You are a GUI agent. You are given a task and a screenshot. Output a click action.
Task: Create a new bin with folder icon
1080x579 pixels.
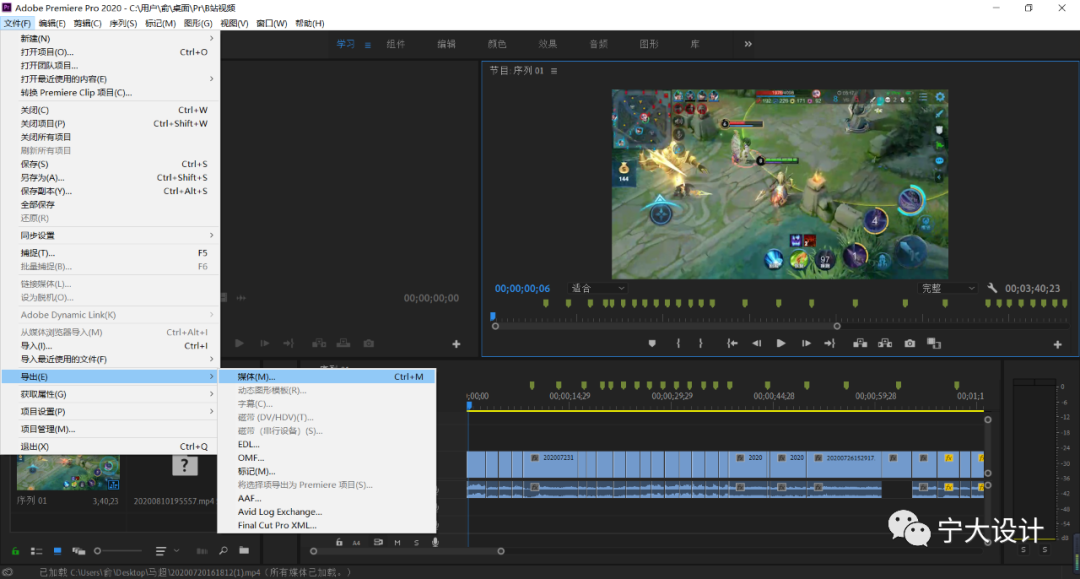[244, 550]
